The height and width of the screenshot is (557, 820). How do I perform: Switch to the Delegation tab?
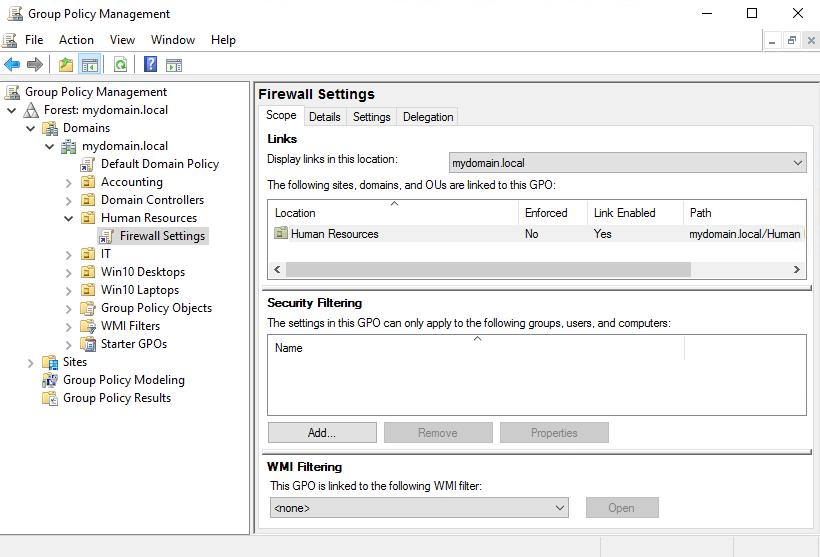pyautogui.click(x=428, y=117)
